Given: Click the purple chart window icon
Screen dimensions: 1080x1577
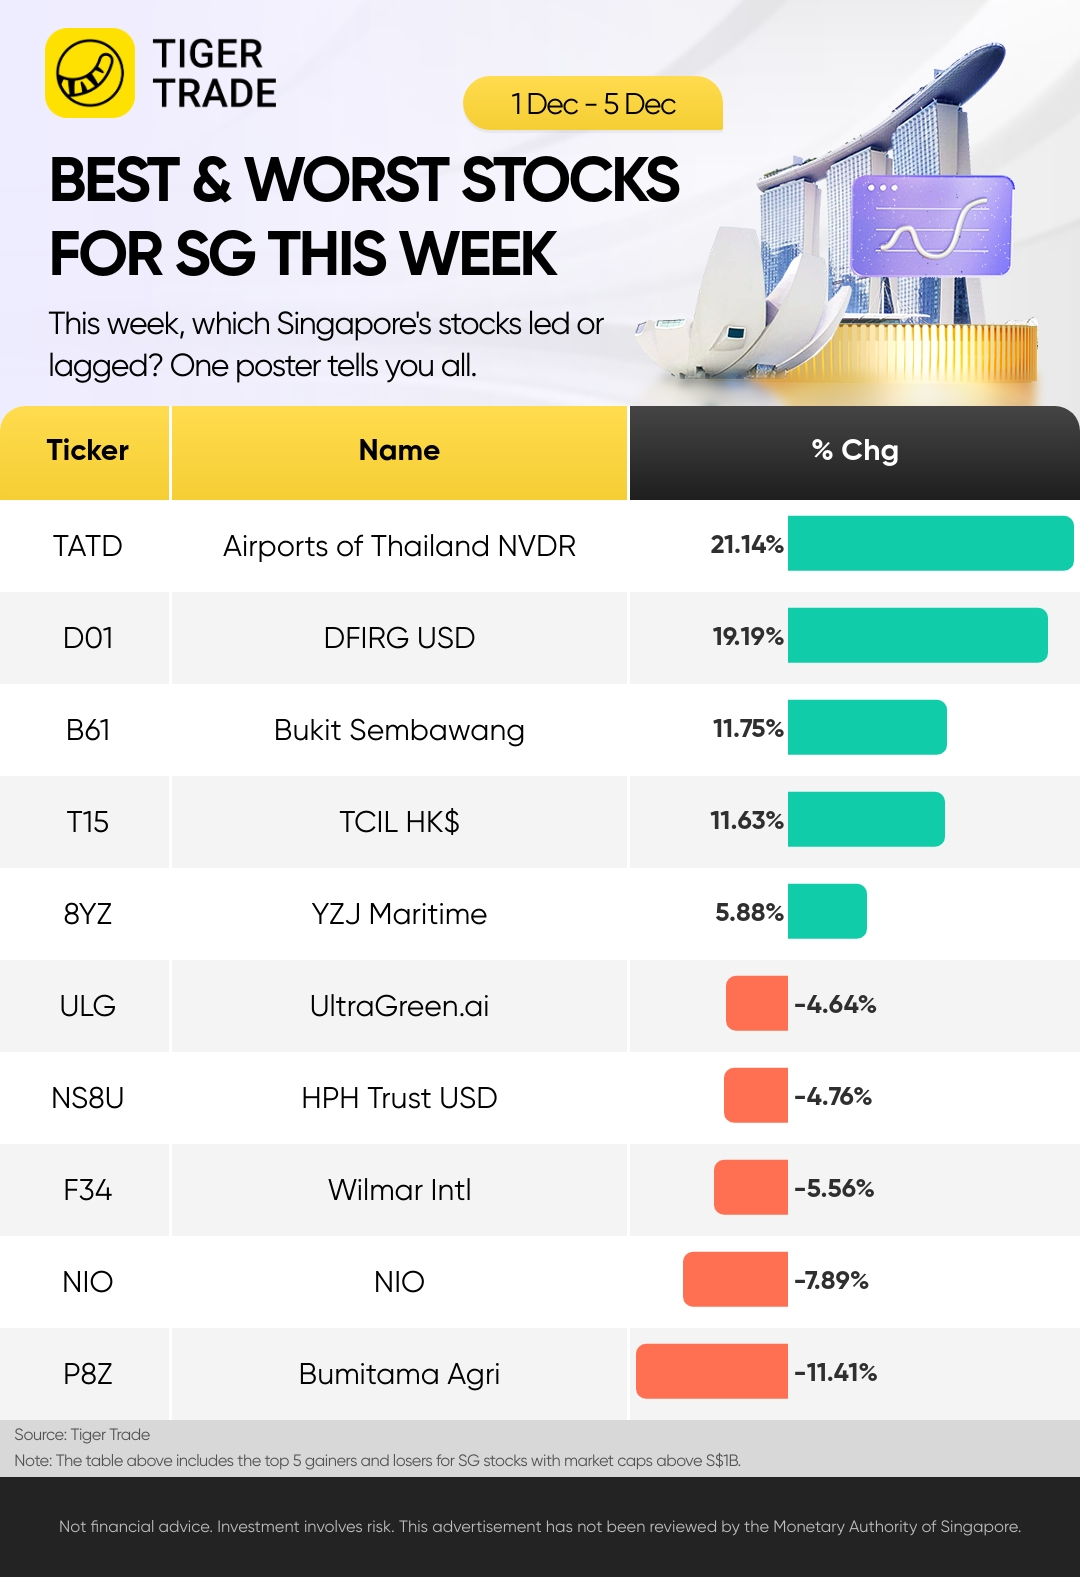Looking at the screenshot, I should (x=932, y=226).
